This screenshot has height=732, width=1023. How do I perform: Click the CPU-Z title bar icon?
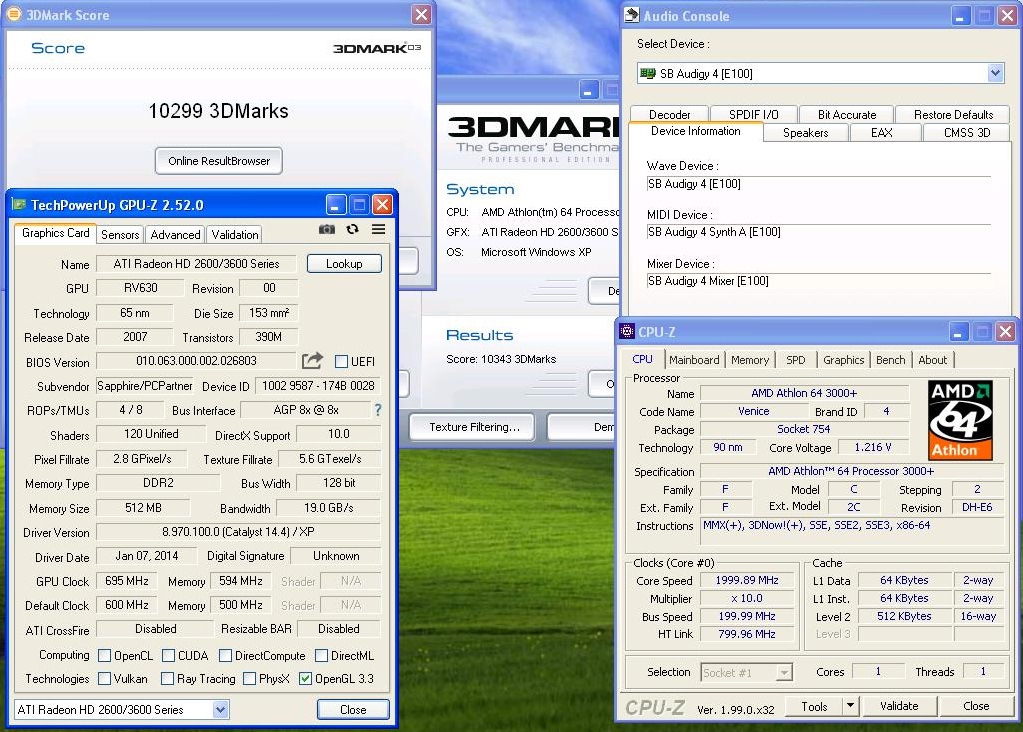[627, 331]
